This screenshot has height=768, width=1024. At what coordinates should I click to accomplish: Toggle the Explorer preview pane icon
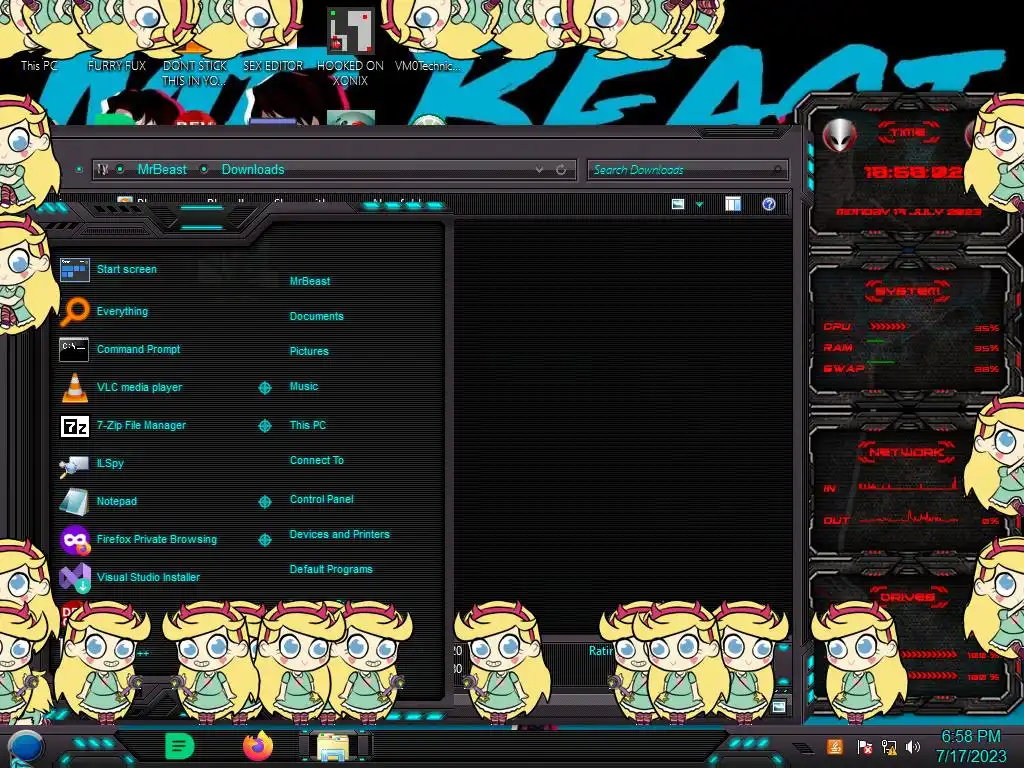click(x=733, y=204)
